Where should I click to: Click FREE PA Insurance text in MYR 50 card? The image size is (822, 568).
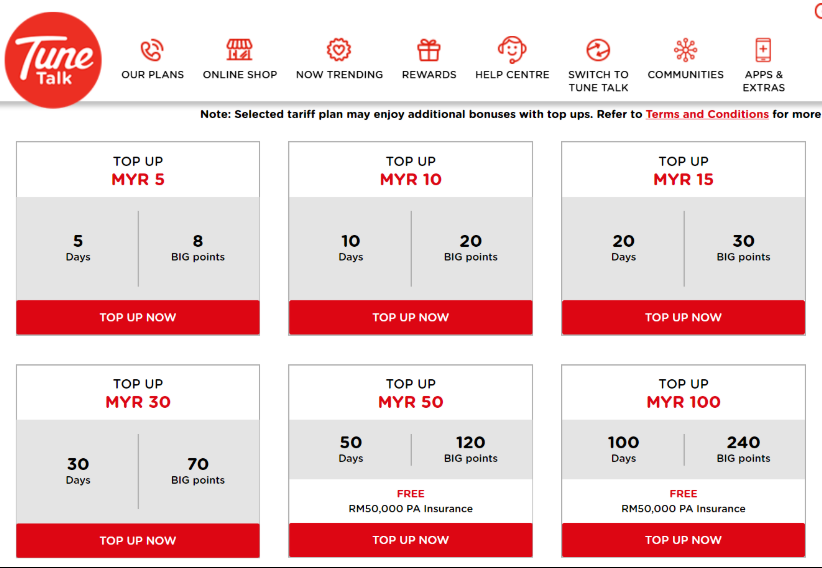tap(410, 501)
